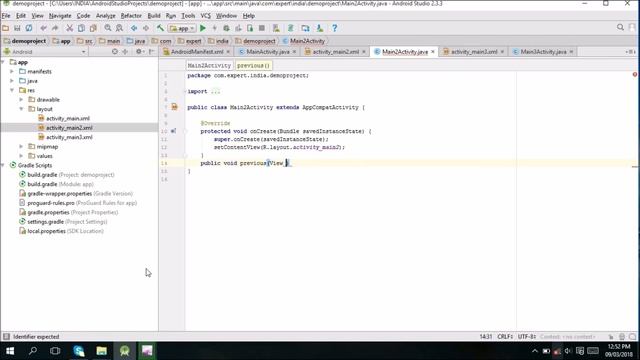Open Search Everywhere magnifier at top right
This screenshot has width=640, height=360.
click(x=620, y=27)
